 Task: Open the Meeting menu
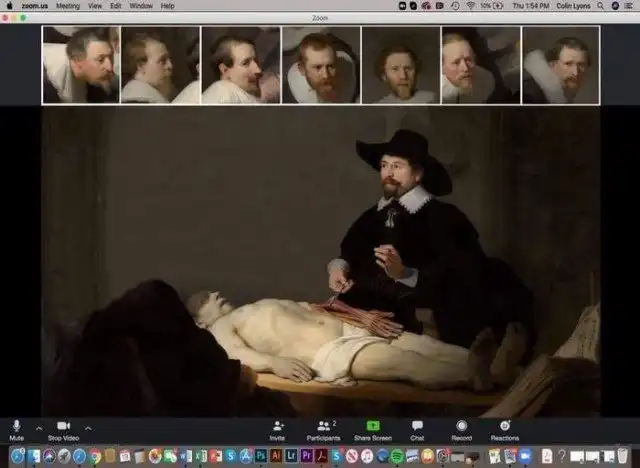pyautogui.click(x=67, y=5)
